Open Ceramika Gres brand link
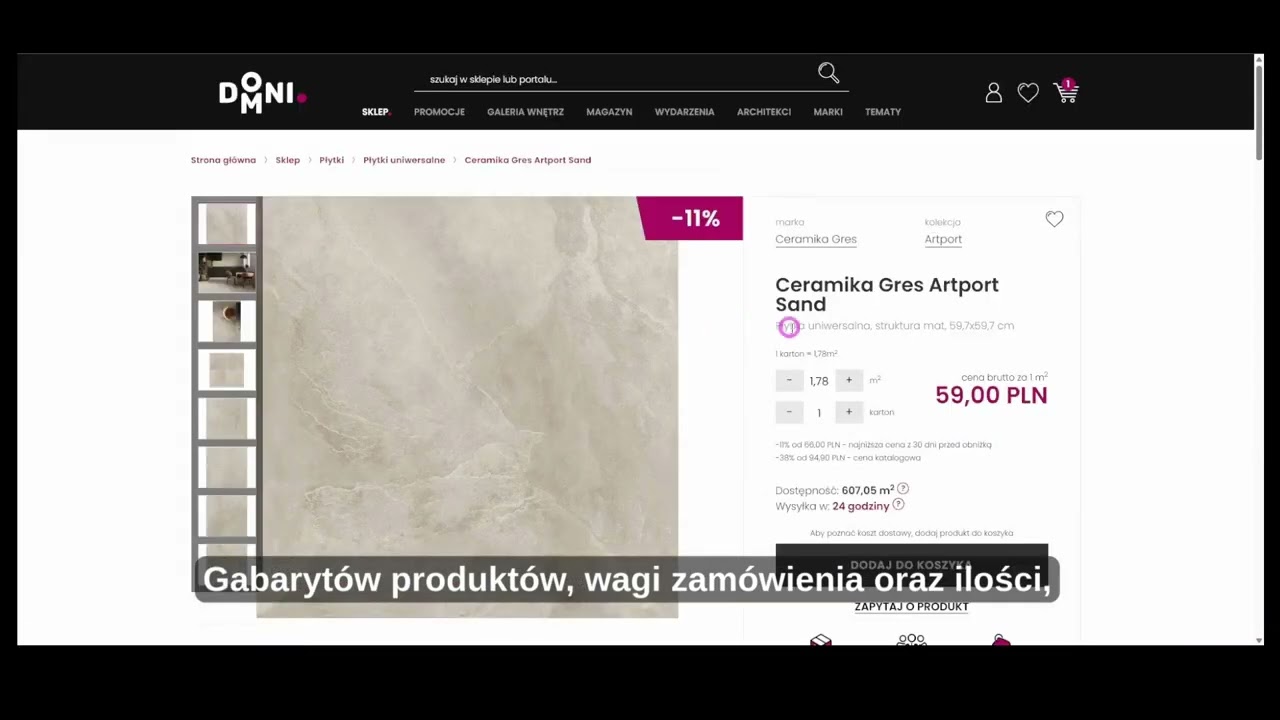 816,239
